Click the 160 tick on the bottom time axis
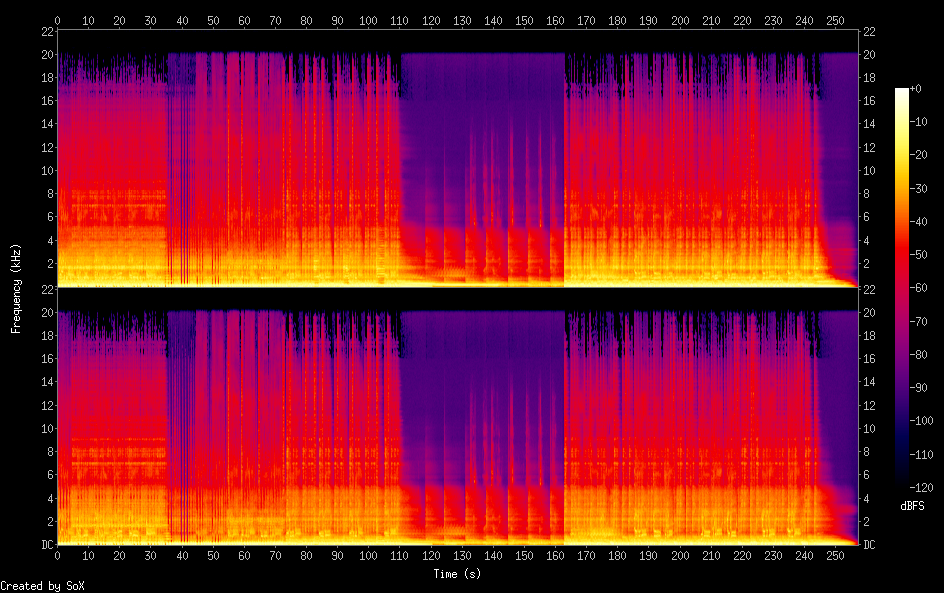 [x=555, y=556]
